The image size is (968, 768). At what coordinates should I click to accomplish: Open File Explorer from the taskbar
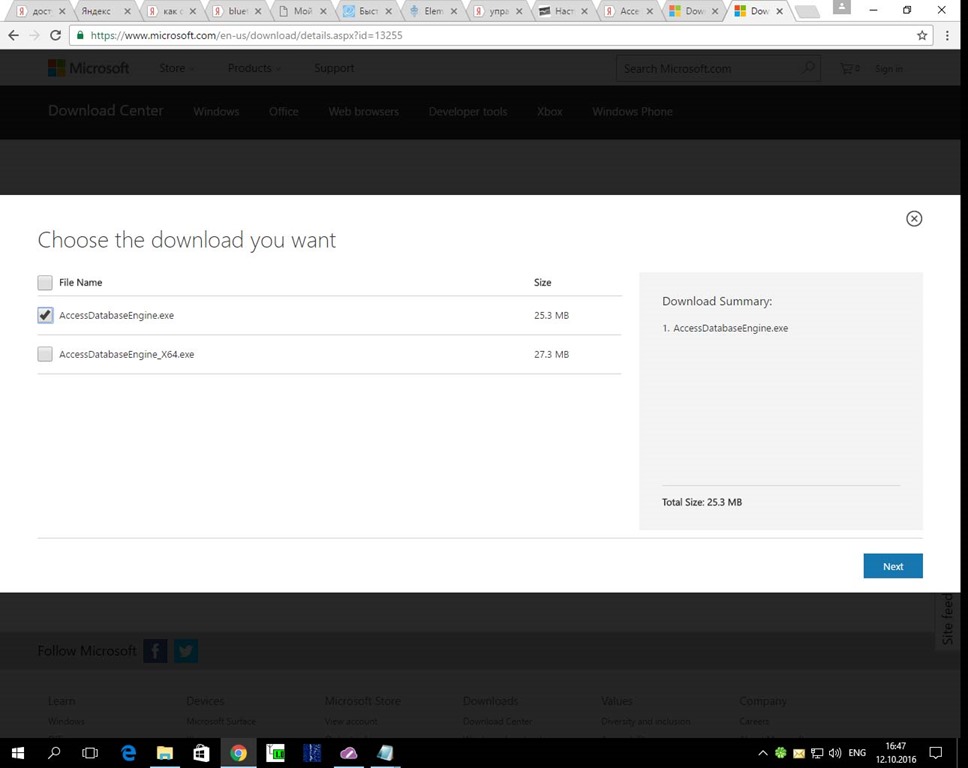164,753
